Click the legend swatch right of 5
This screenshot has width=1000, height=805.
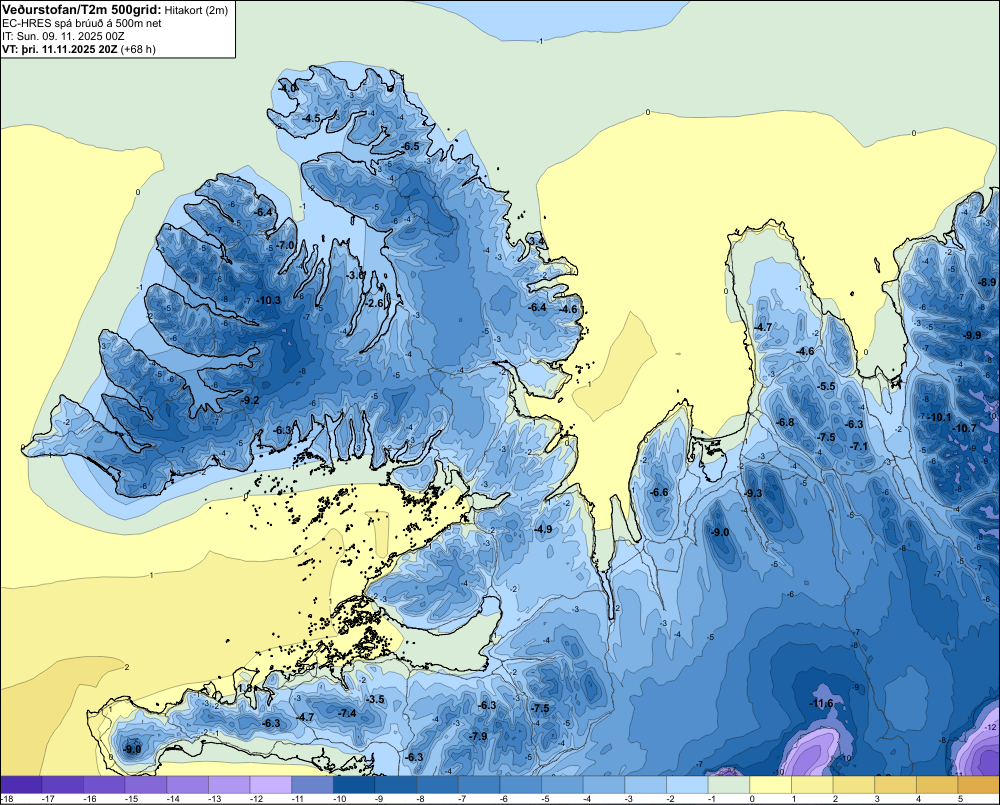coord(978,785)
